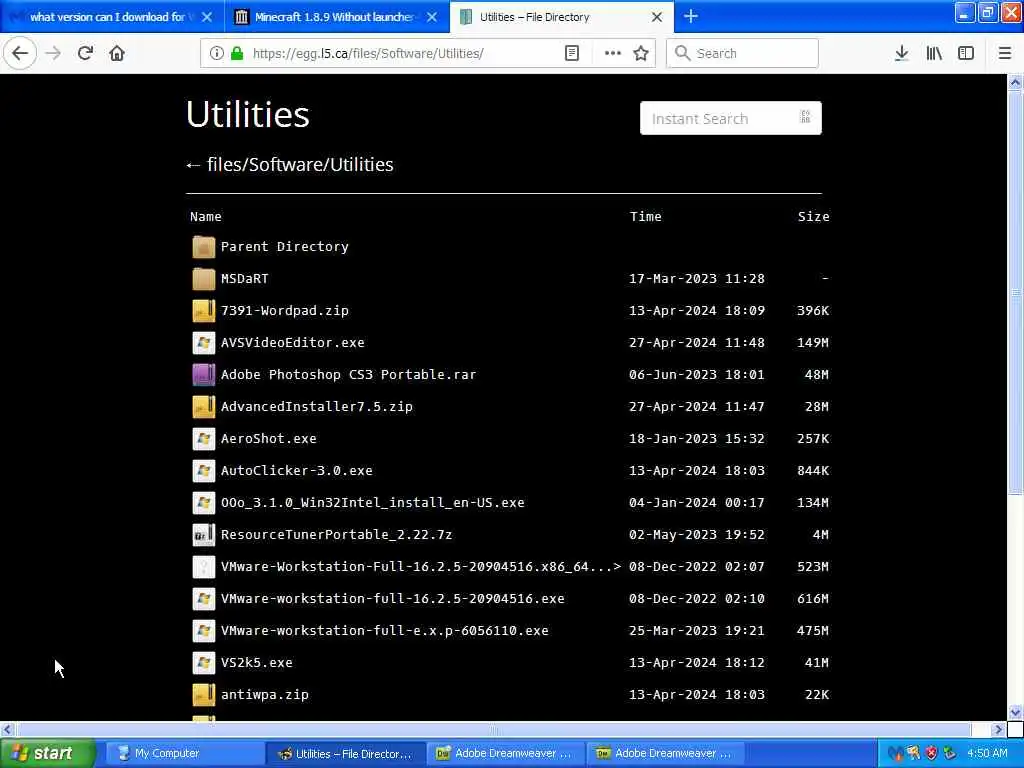Click the AVSVideoEditor.exe file icon
The height and width of the screenshot is (768, 1024).
[204, 343]
